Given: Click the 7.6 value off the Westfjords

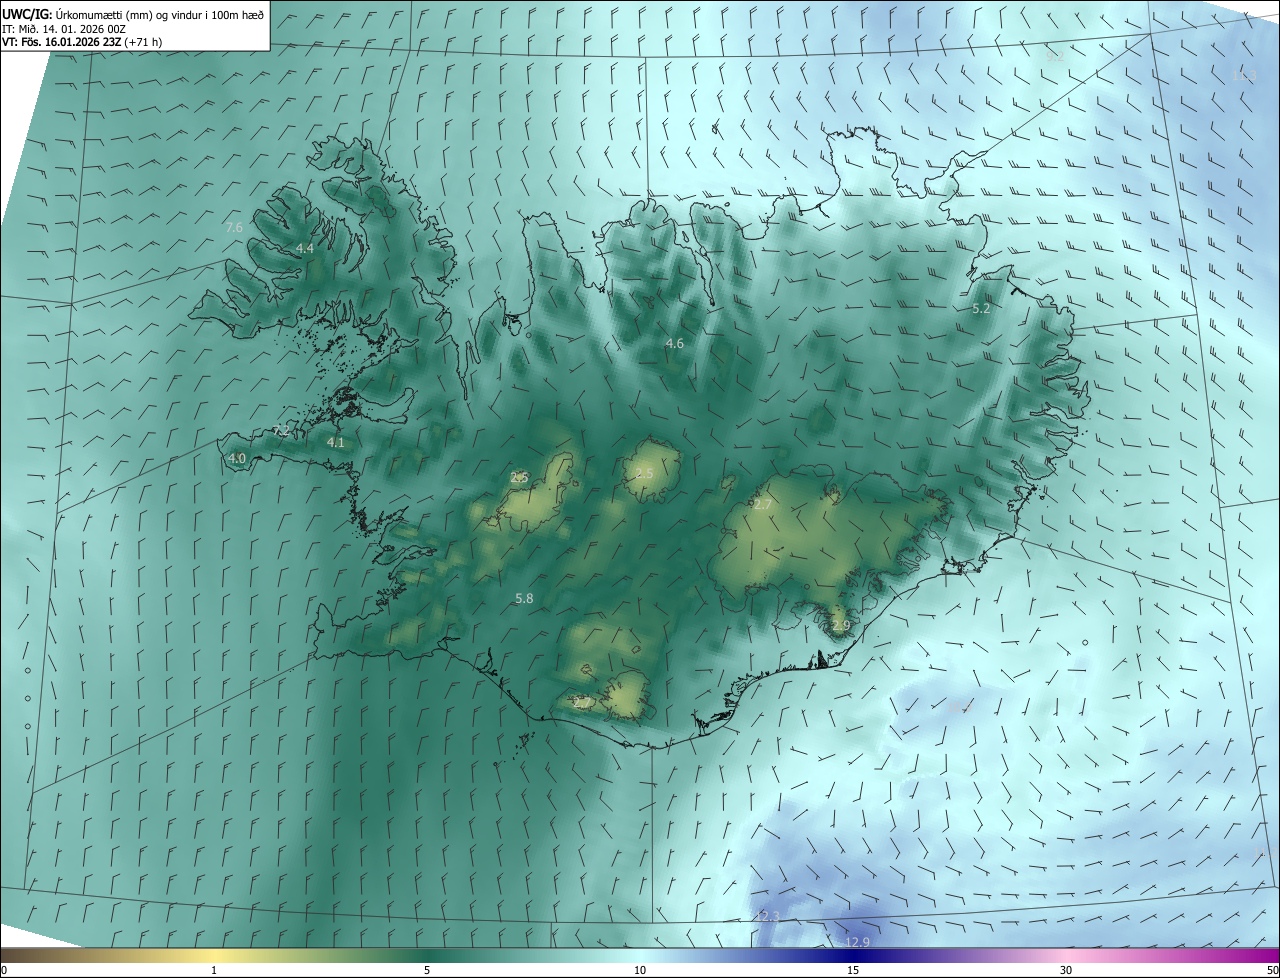Looking at the screenshot, I should pos(234,228).
